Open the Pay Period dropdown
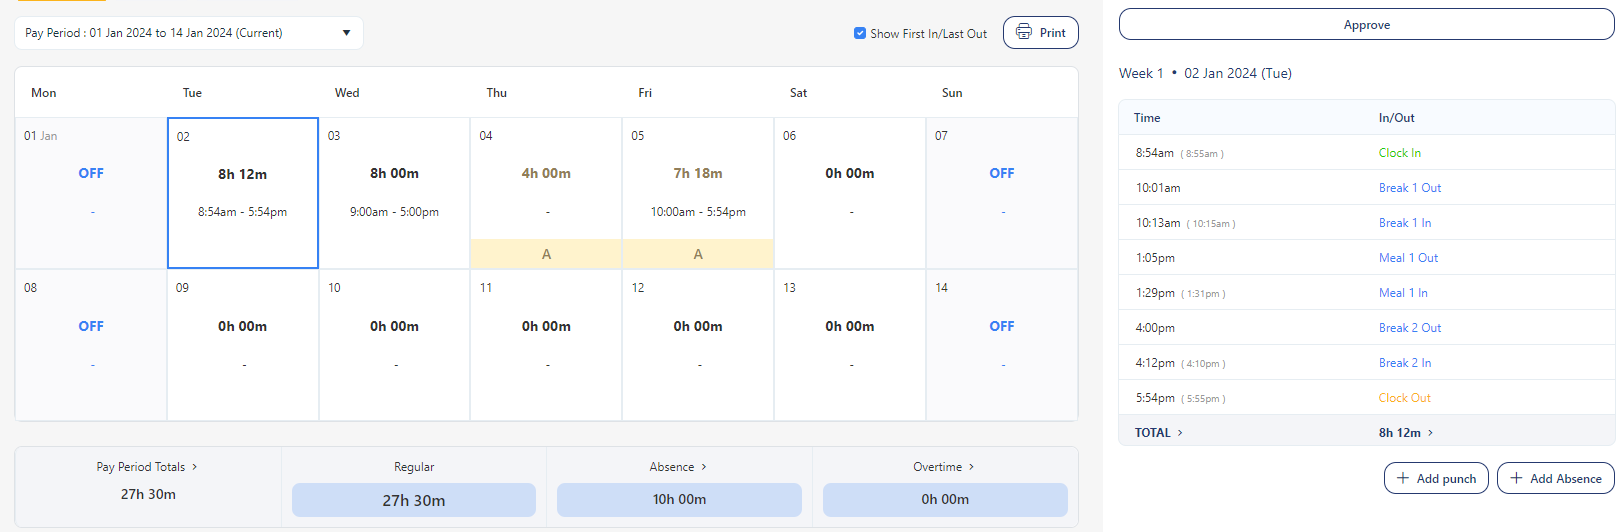The height and width of the screenshot is (532, 1624). [346, 33]
